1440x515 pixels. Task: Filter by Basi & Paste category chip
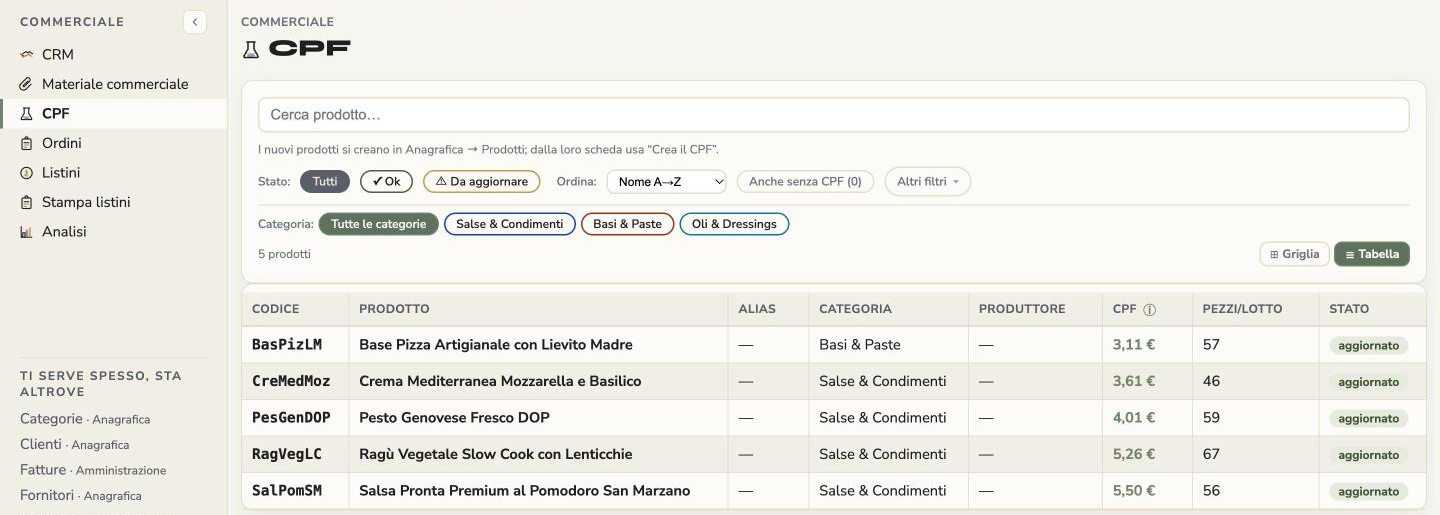628,224
